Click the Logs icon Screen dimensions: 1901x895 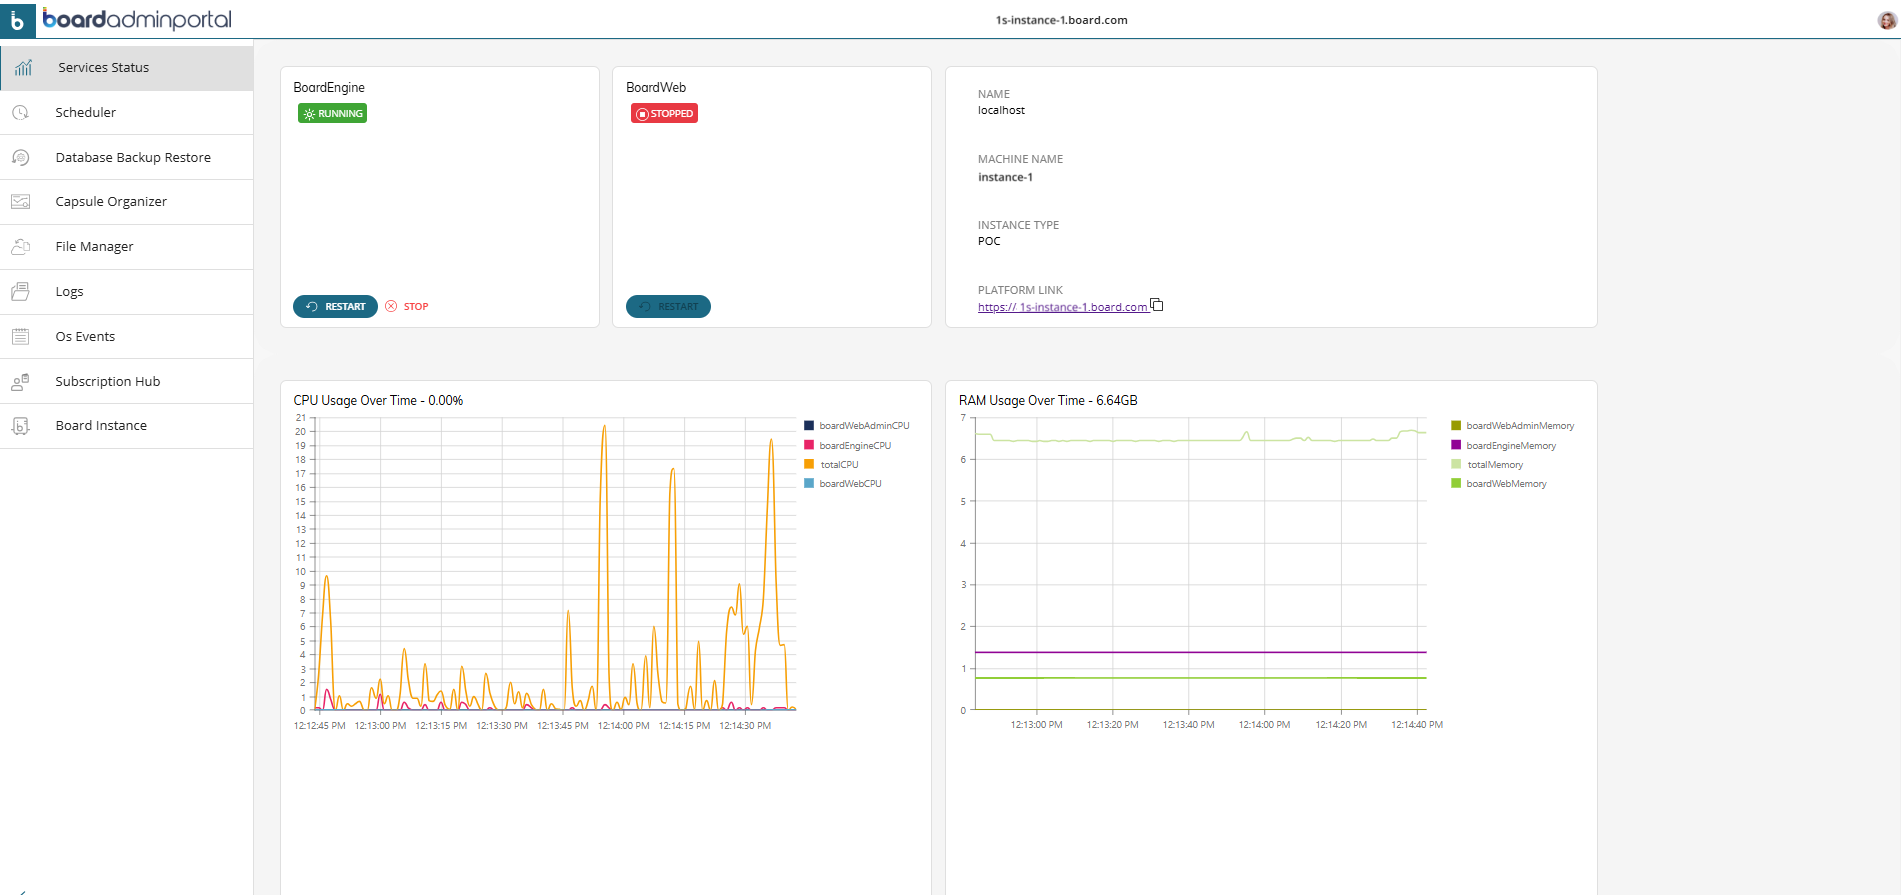pyautogui.click(x=20, y=291)
